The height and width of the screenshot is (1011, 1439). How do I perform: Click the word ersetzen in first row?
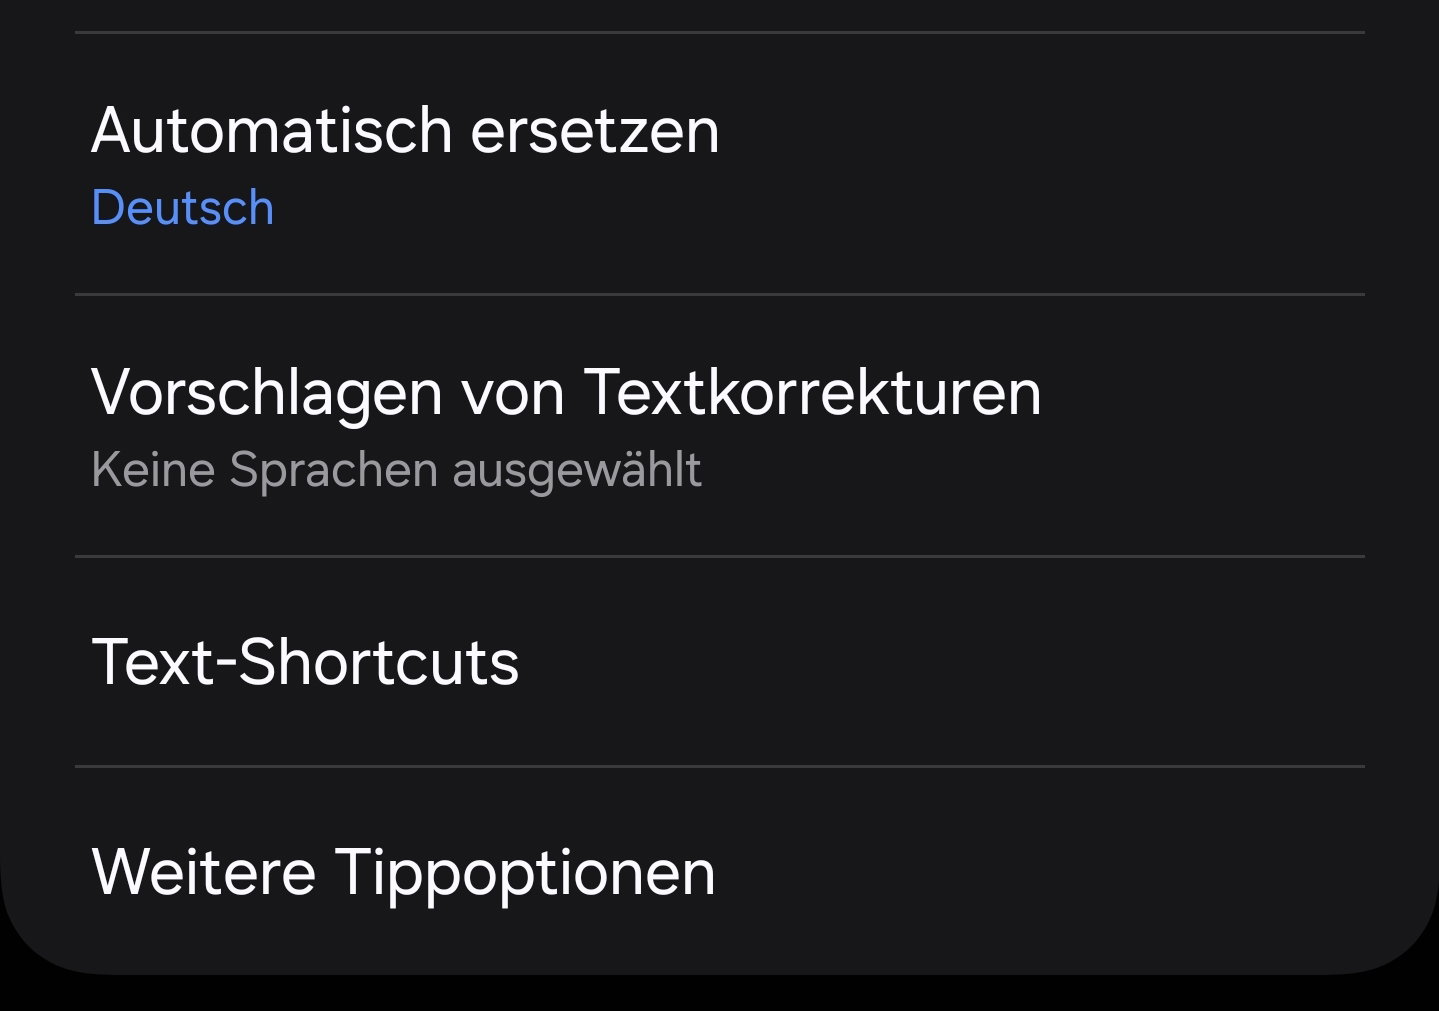(594, 131)
